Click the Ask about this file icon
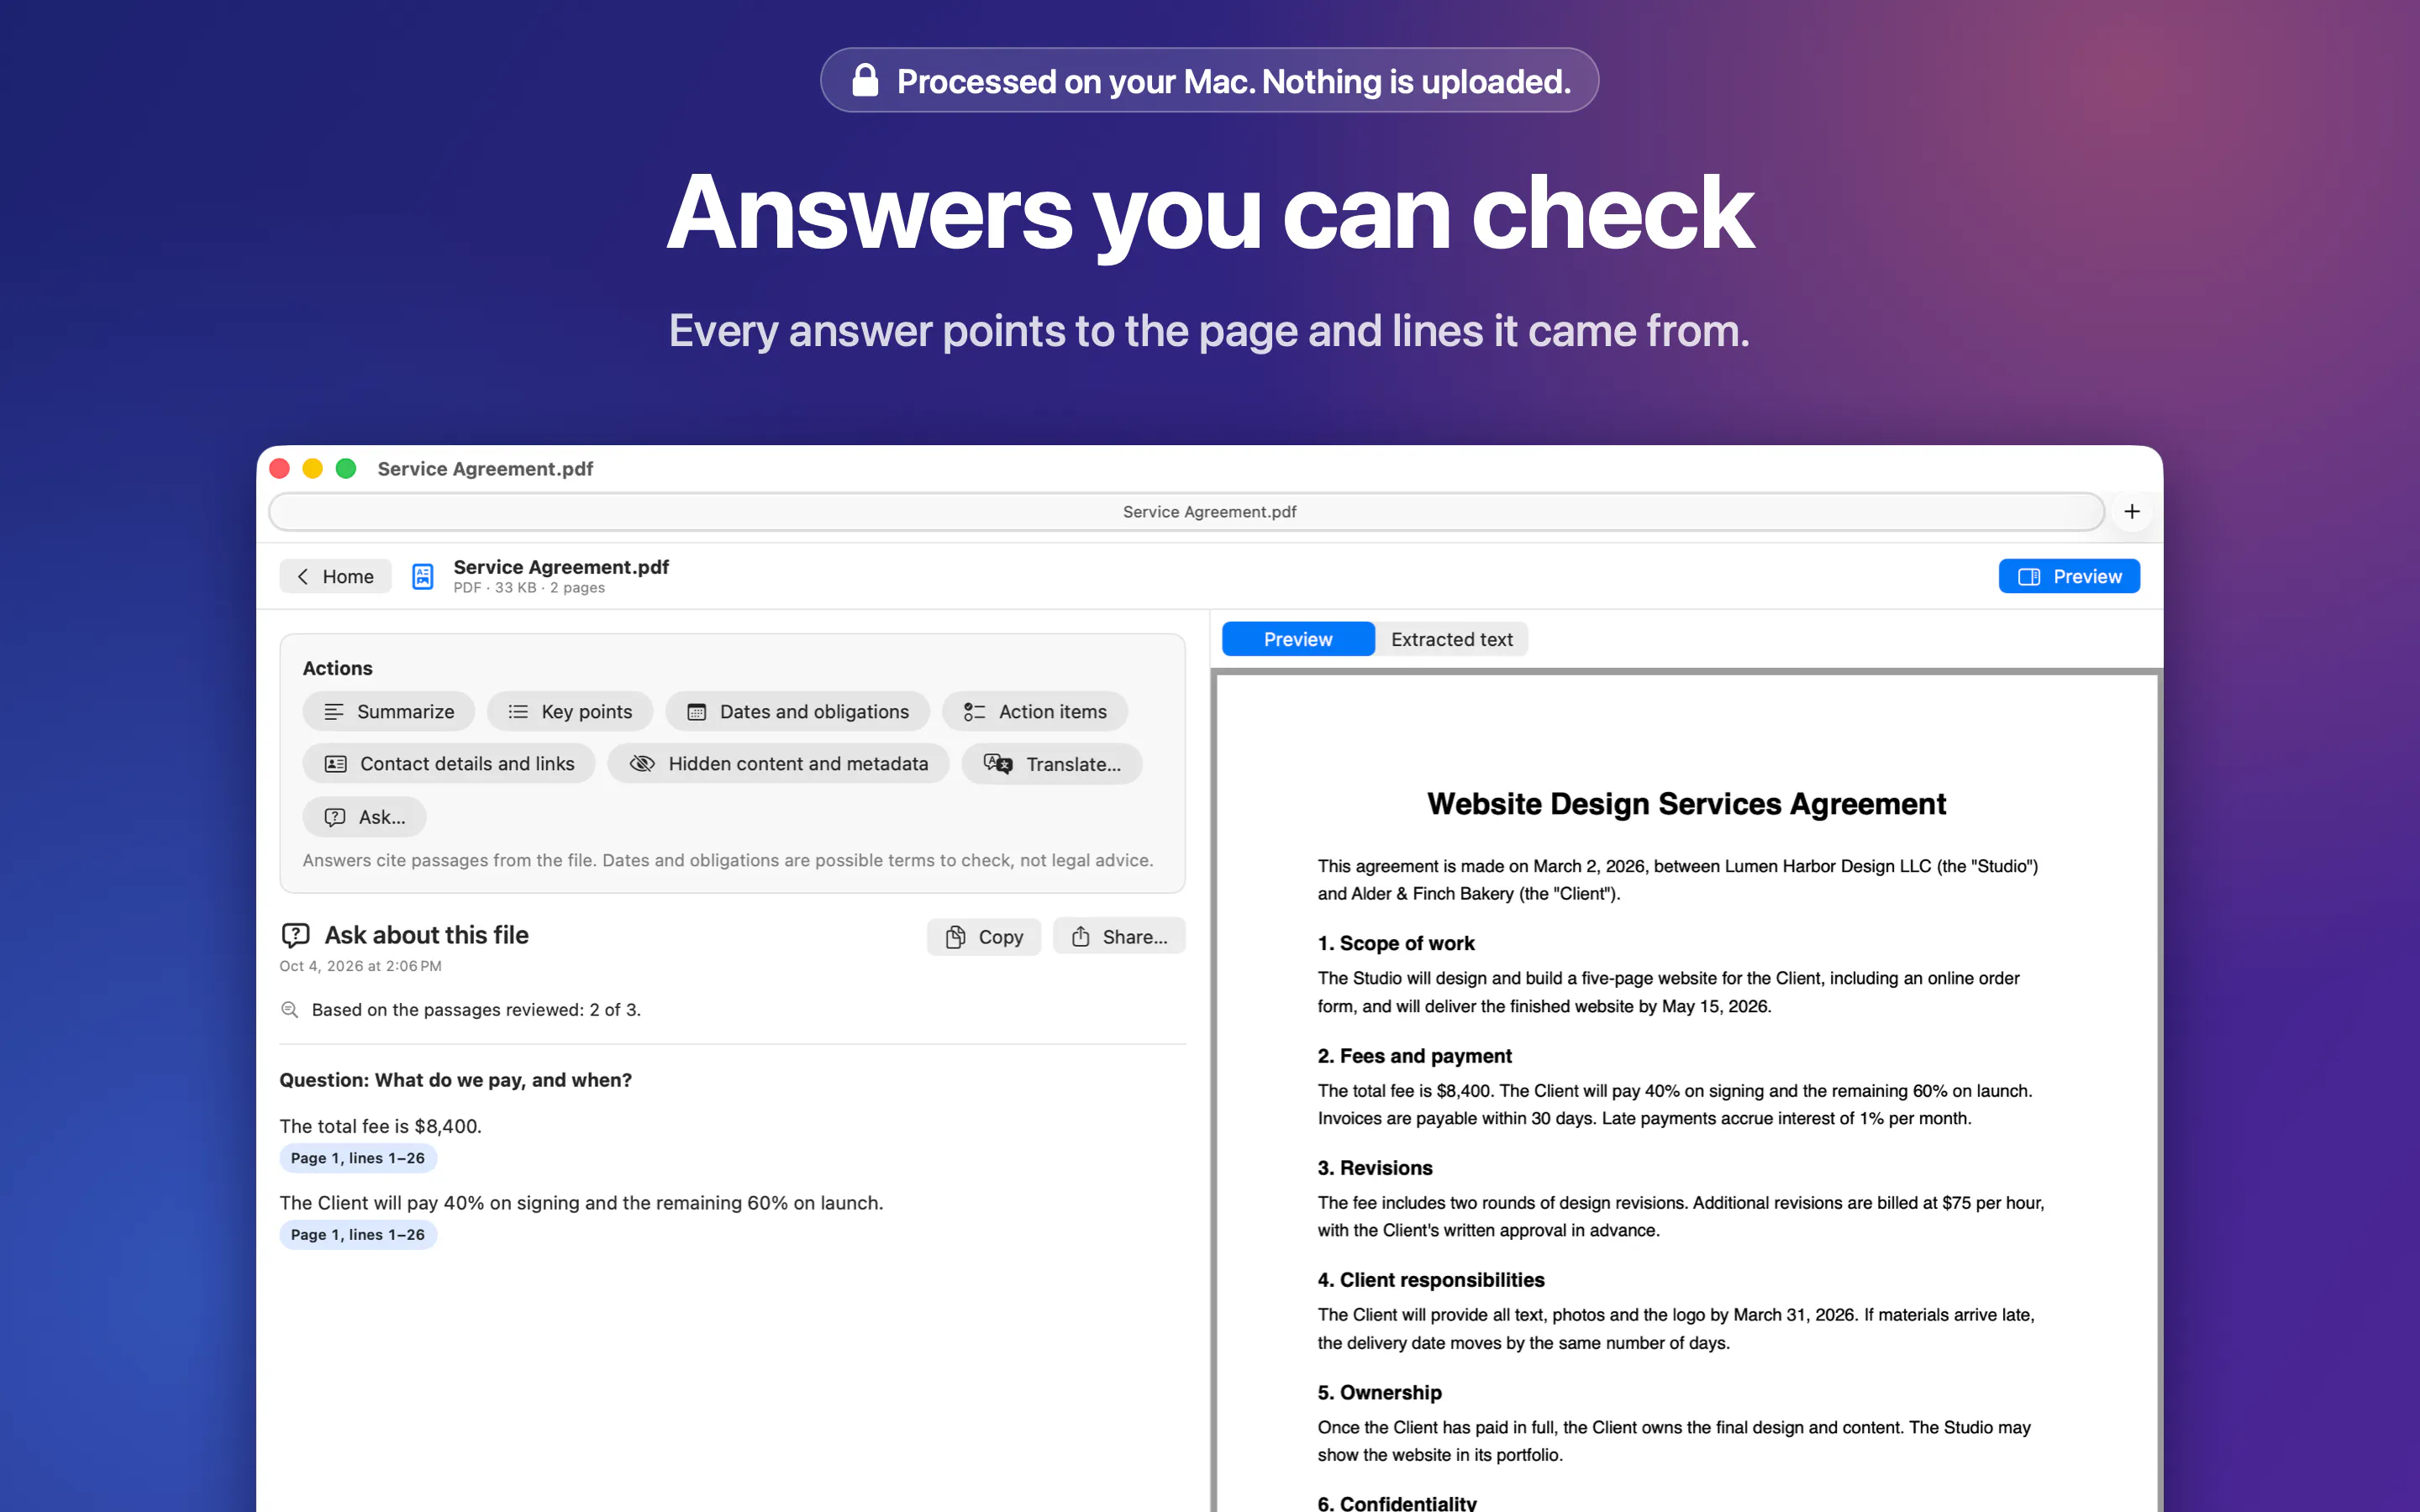The width and height of the screenshot is (2420, 1512). click(295, 935)
